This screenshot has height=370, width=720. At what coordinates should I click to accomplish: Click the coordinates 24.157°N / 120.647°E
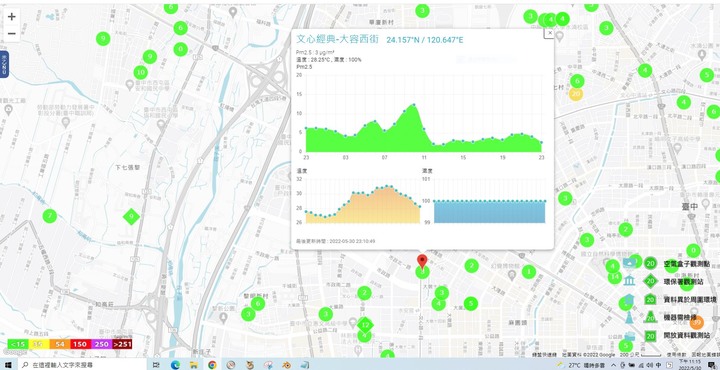425,40
